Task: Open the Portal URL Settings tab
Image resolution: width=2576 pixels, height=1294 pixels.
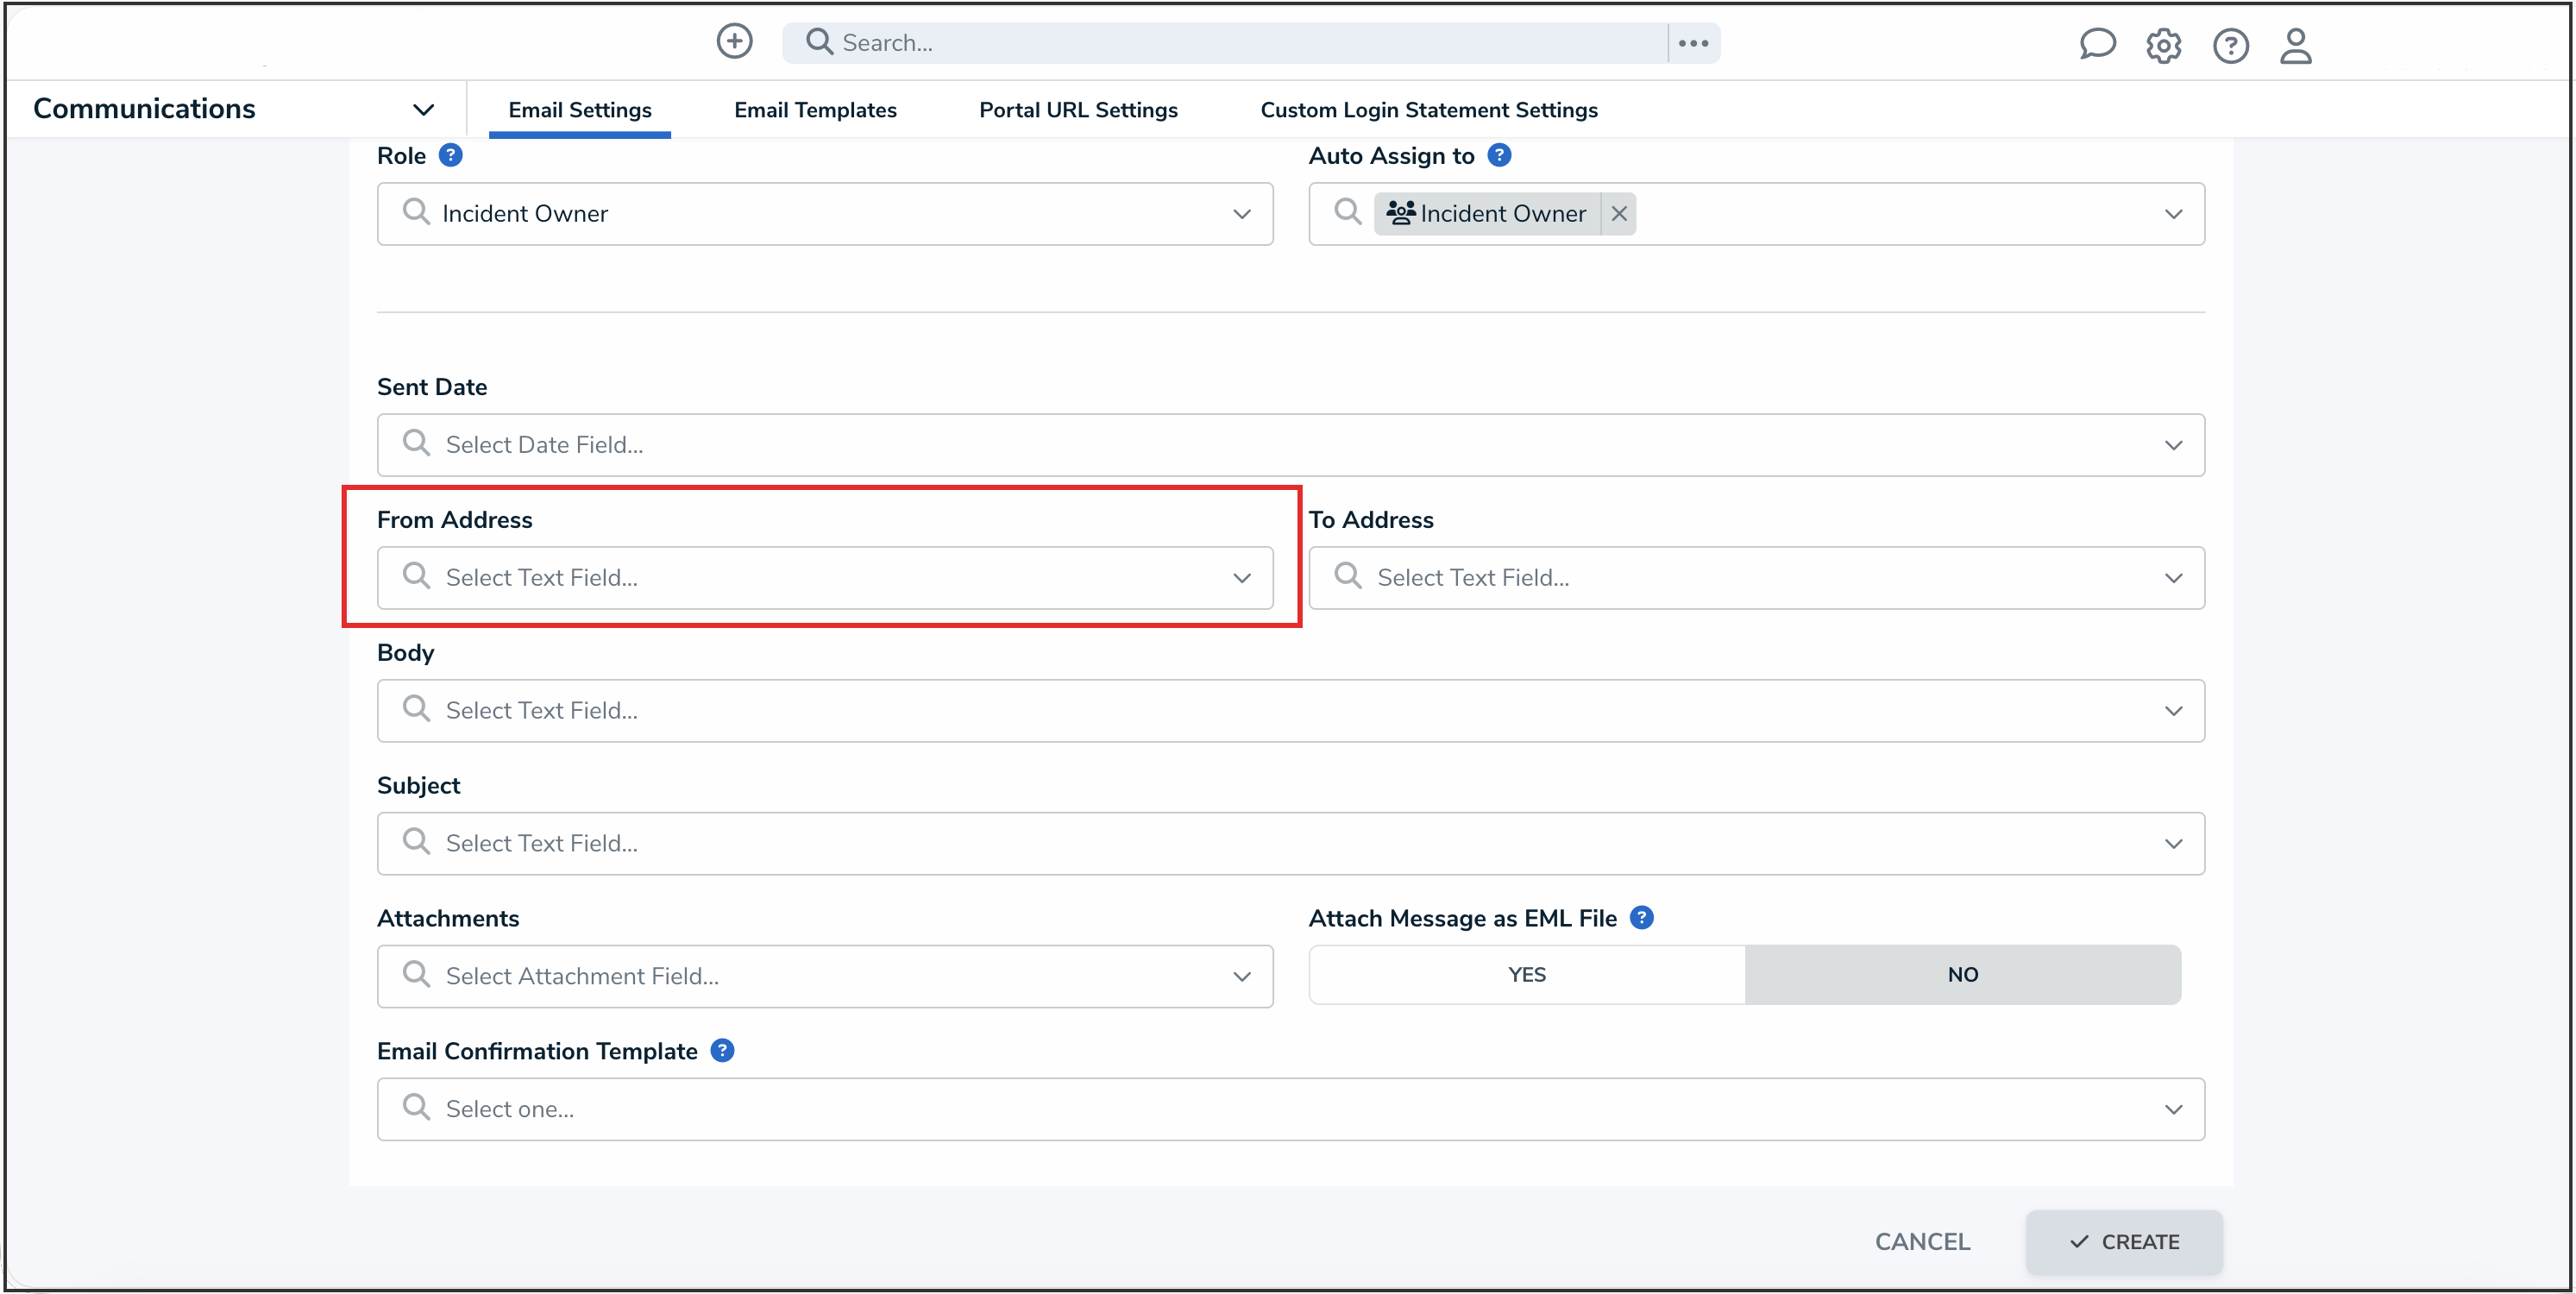Action: (x=1077, y=110)
